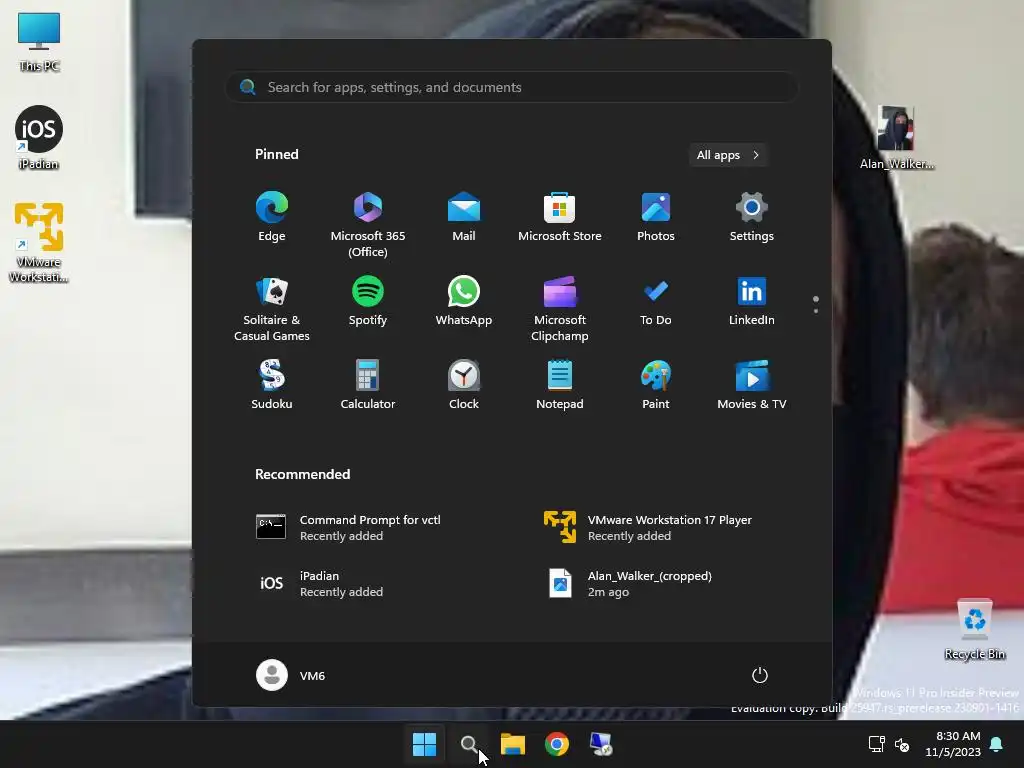Launch the Paint app
The height and width of the screenshot is (768, 1024).
click(x=656, y=385)
